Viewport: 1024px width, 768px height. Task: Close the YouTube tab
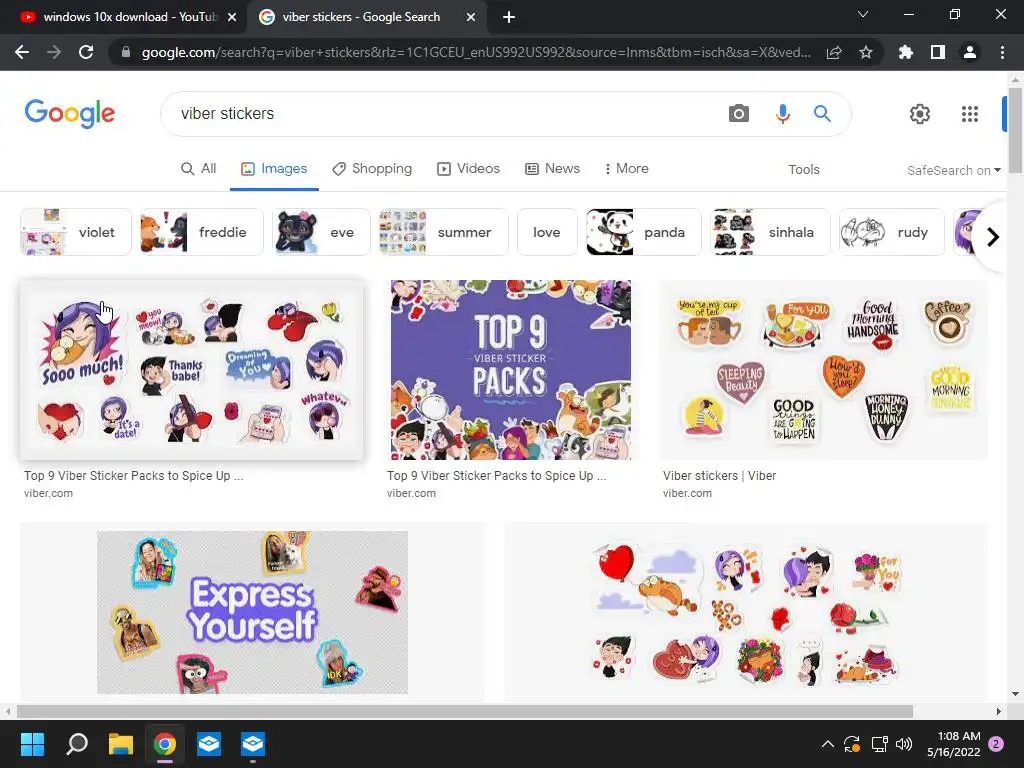coord(232,17)
